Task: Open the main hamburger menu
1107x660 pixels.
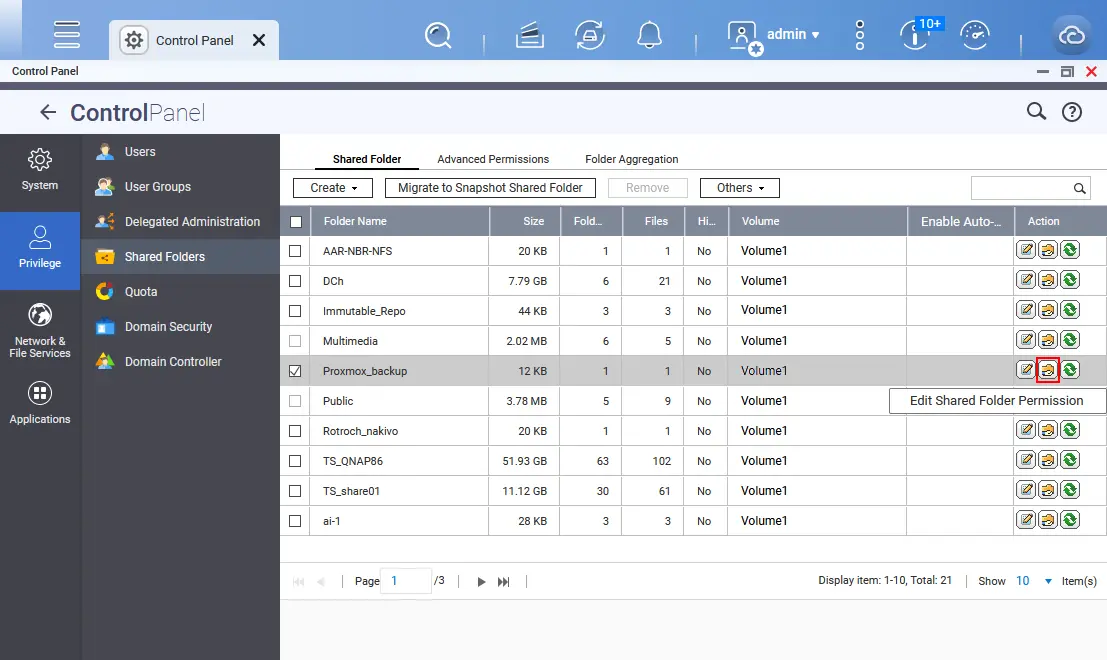Action: (67, 34)
